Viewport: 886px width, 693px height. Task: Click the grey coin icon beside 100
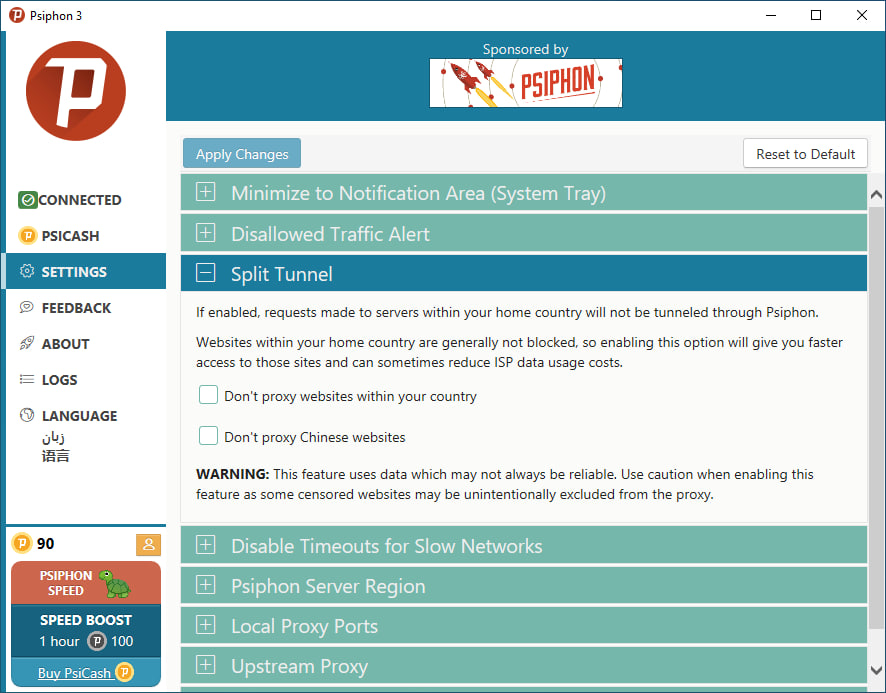click(x=97, y=641)
